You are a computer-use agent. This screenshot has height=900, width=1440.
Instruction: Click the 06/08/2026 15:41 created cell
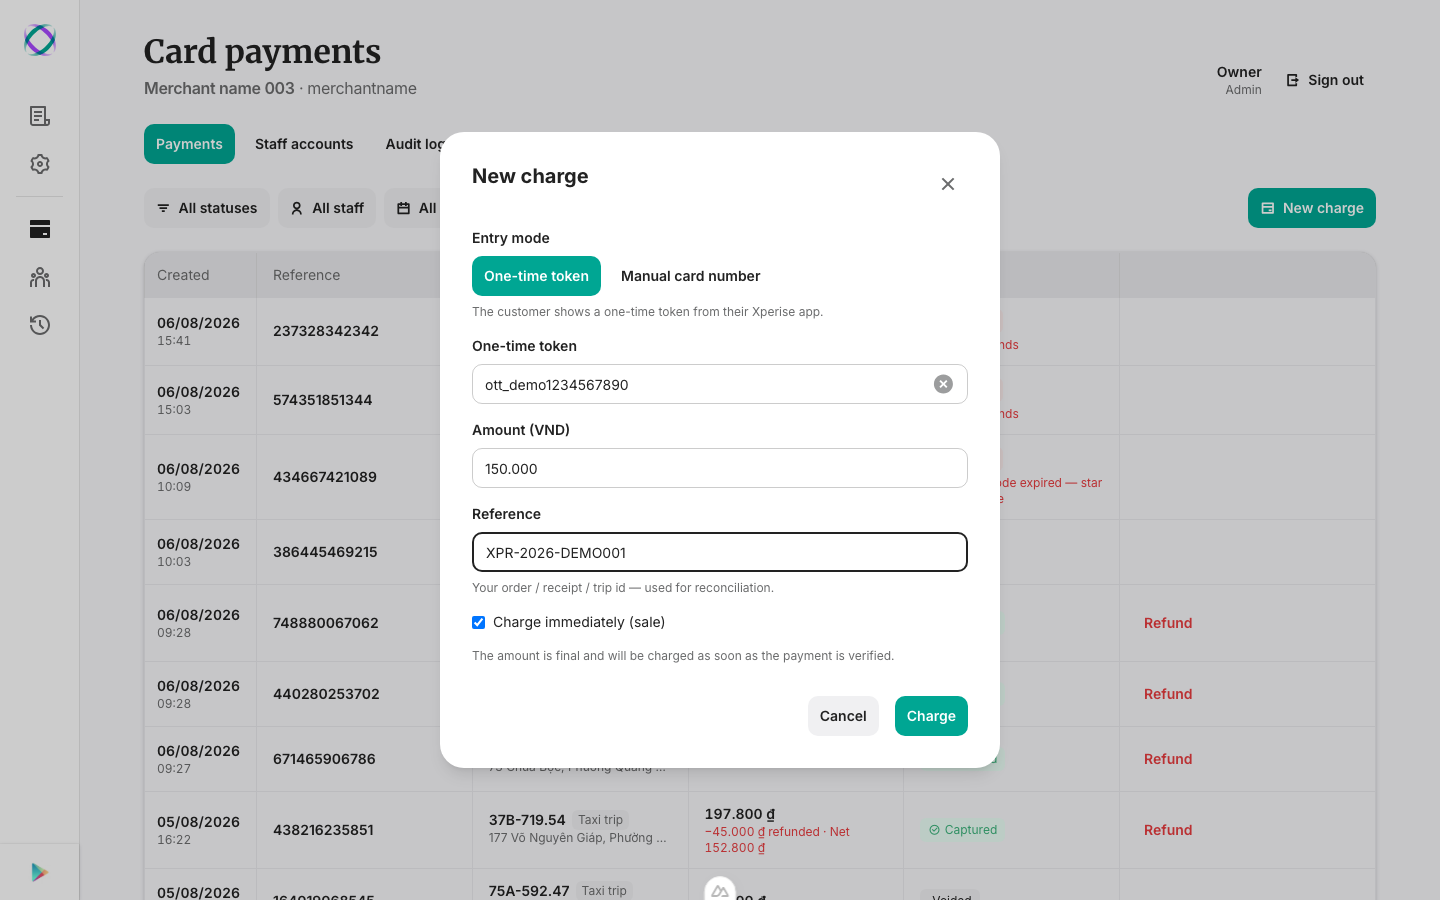coord(199,331)
